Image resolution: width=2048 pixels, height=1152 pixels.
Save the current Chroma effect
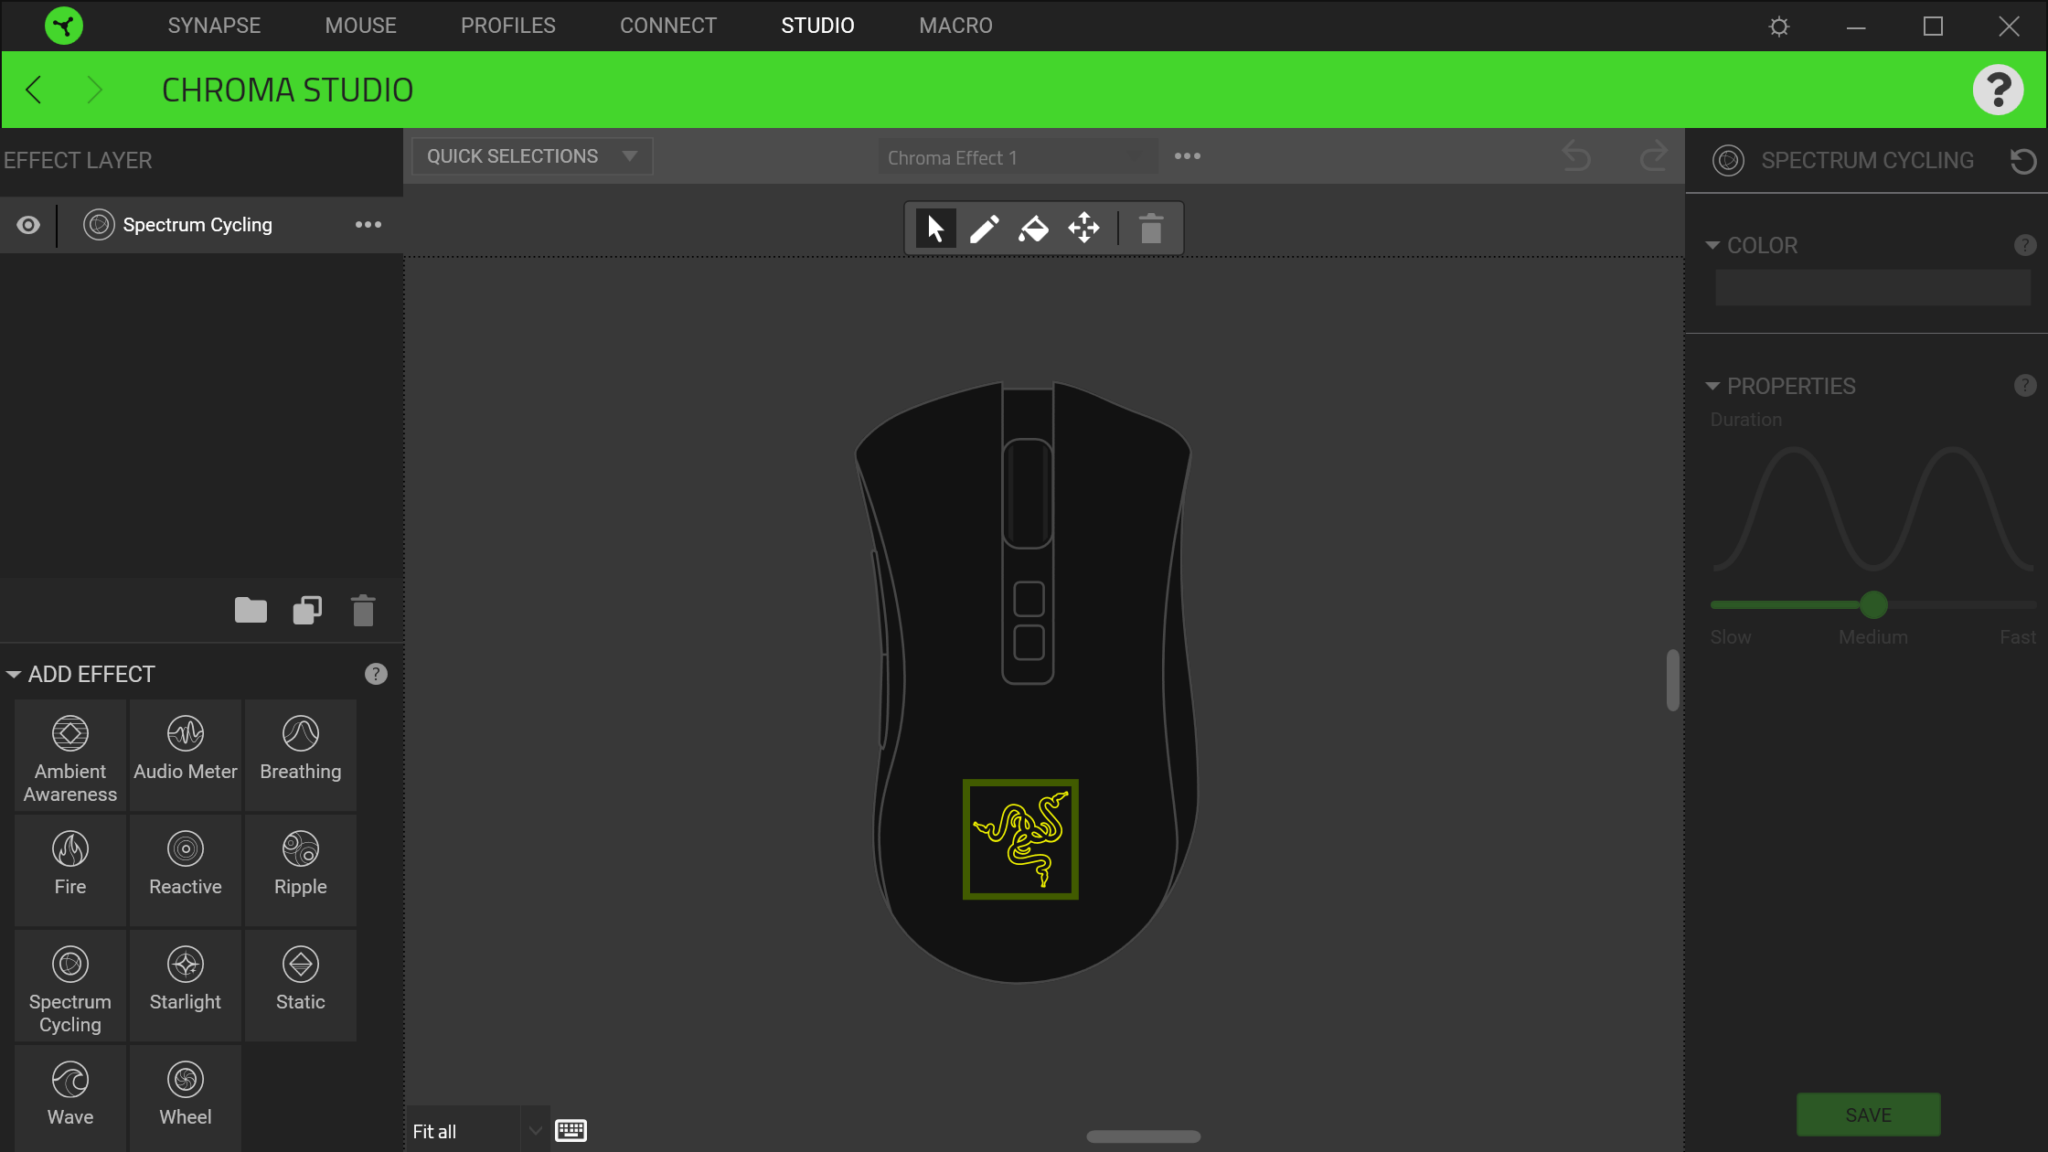coord(1868,1114)
